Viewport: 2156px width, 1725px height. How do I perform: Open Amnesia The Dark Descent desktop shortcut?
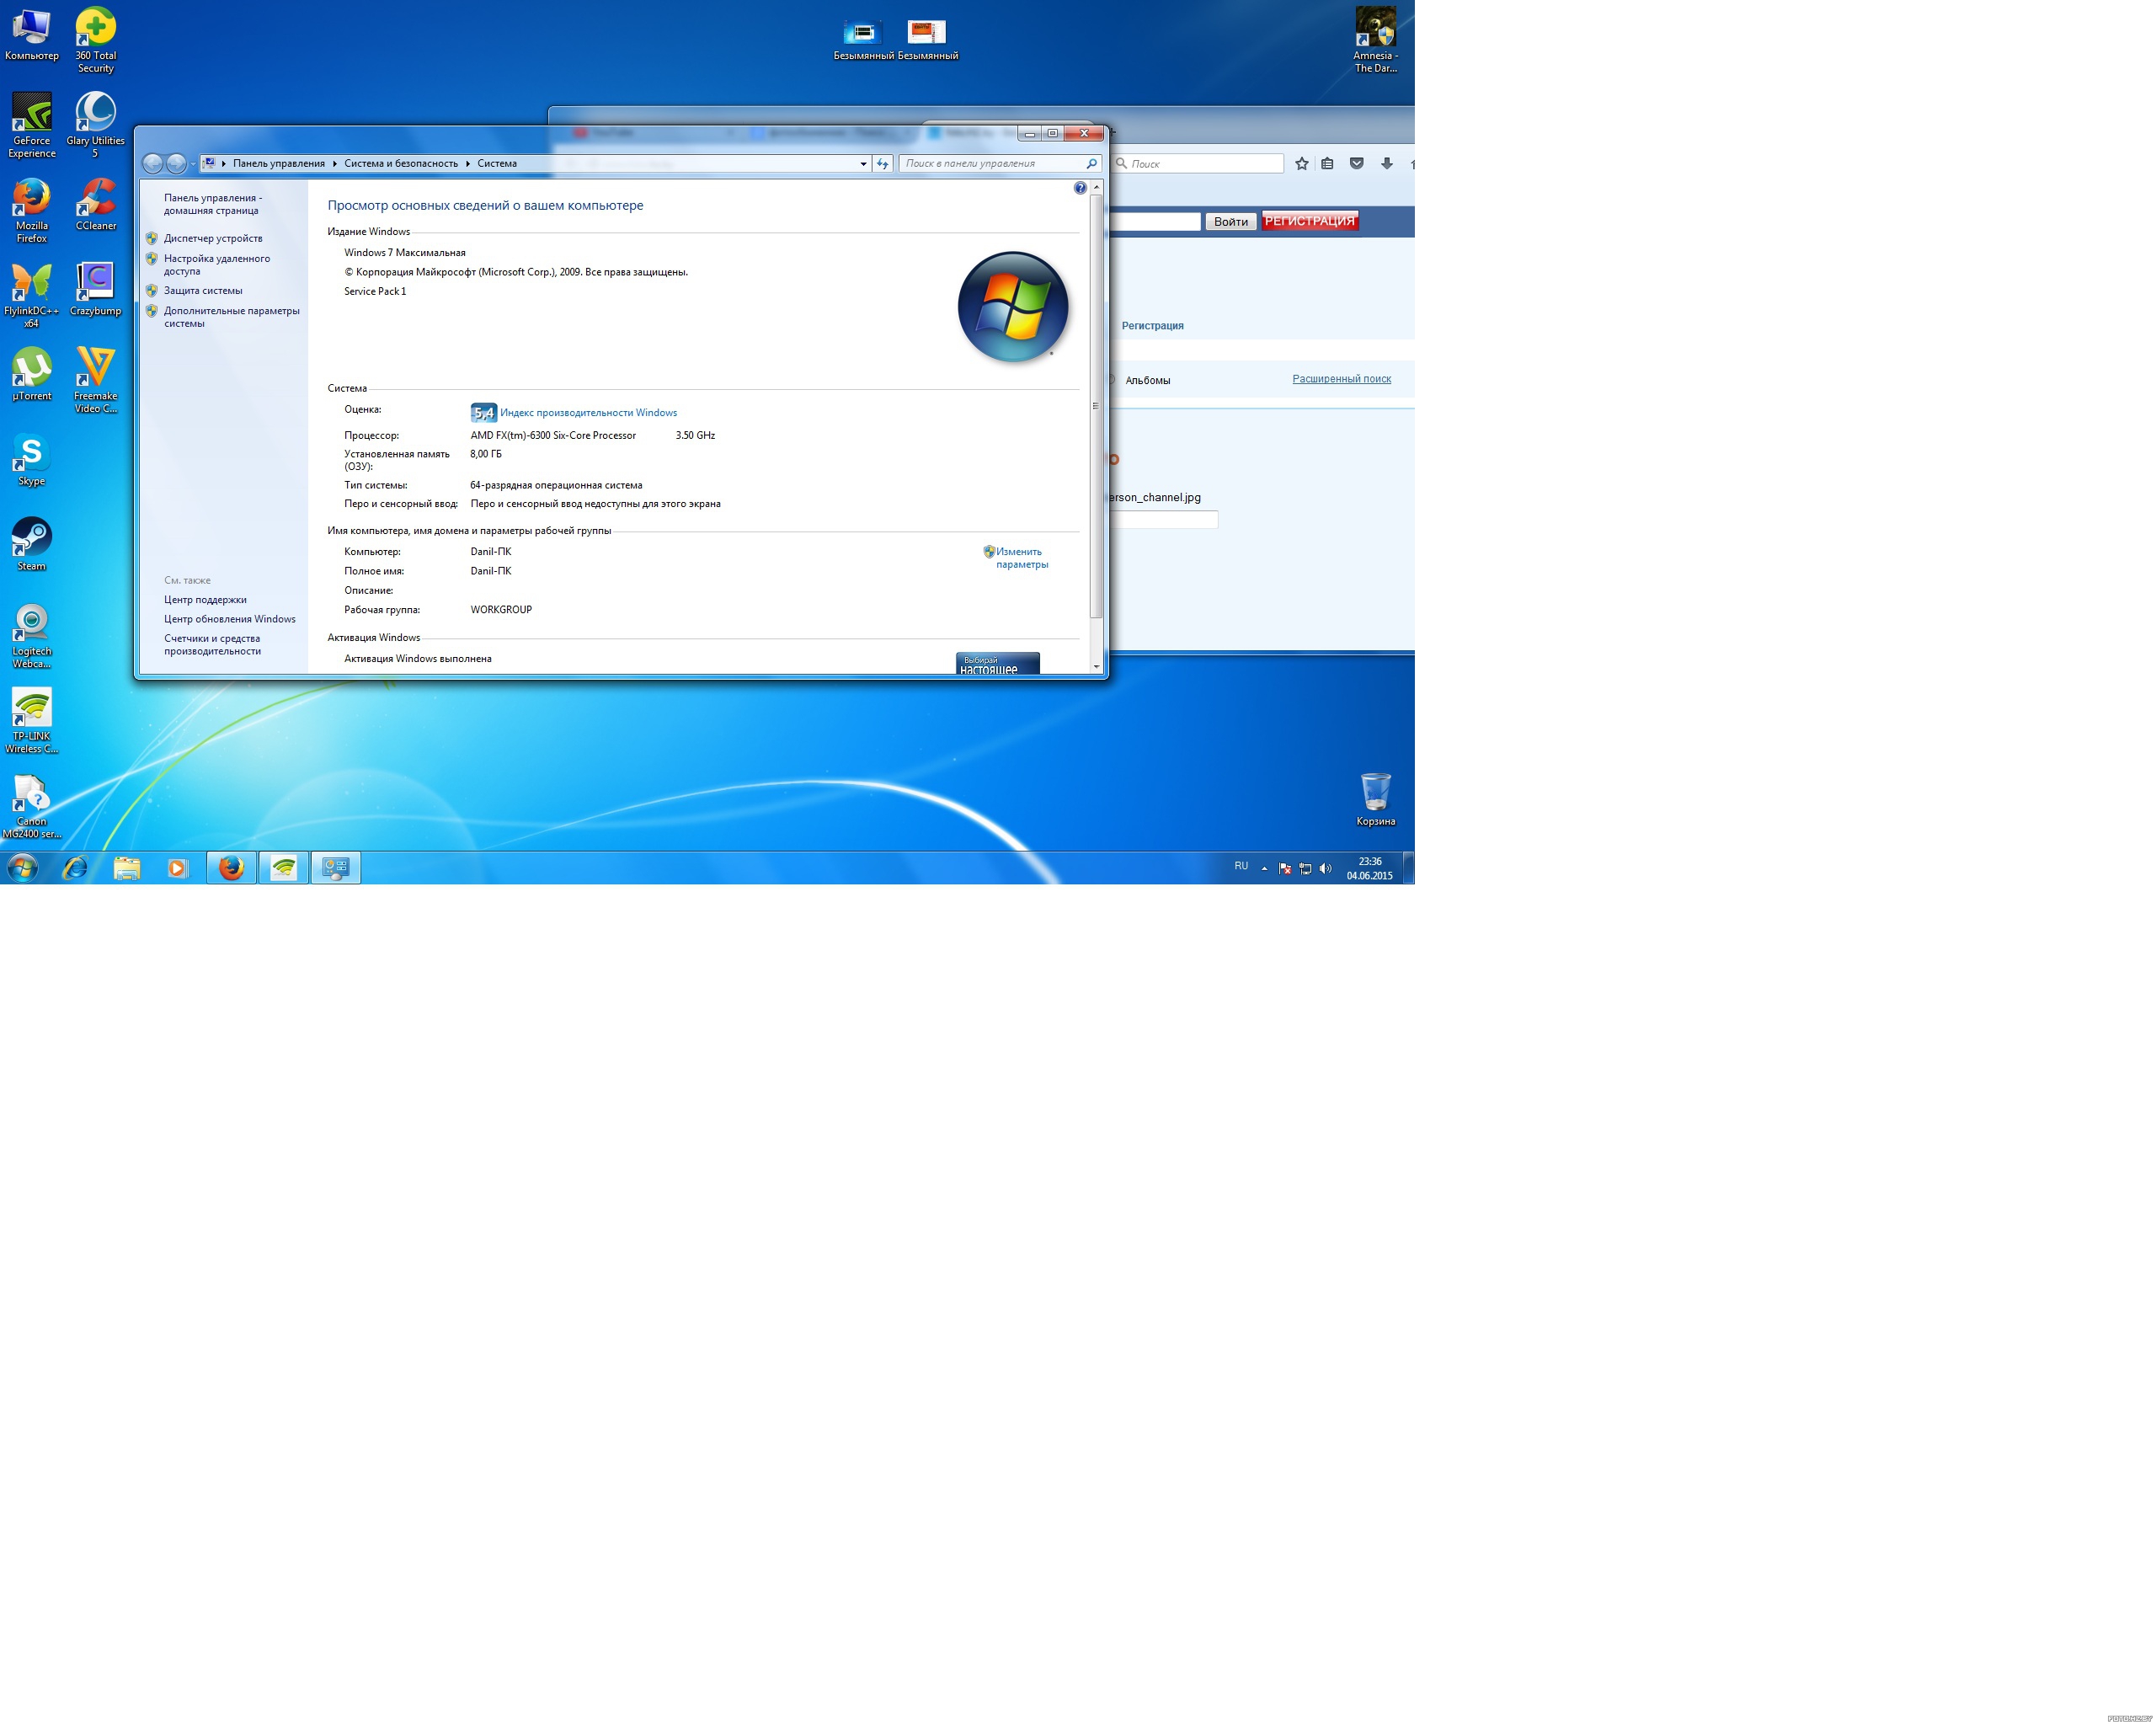pos(1376,40)
